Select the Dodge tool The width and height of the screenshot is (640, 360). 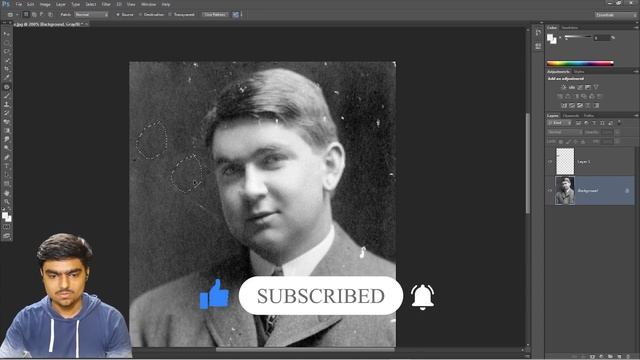click(x=7, y=148)
